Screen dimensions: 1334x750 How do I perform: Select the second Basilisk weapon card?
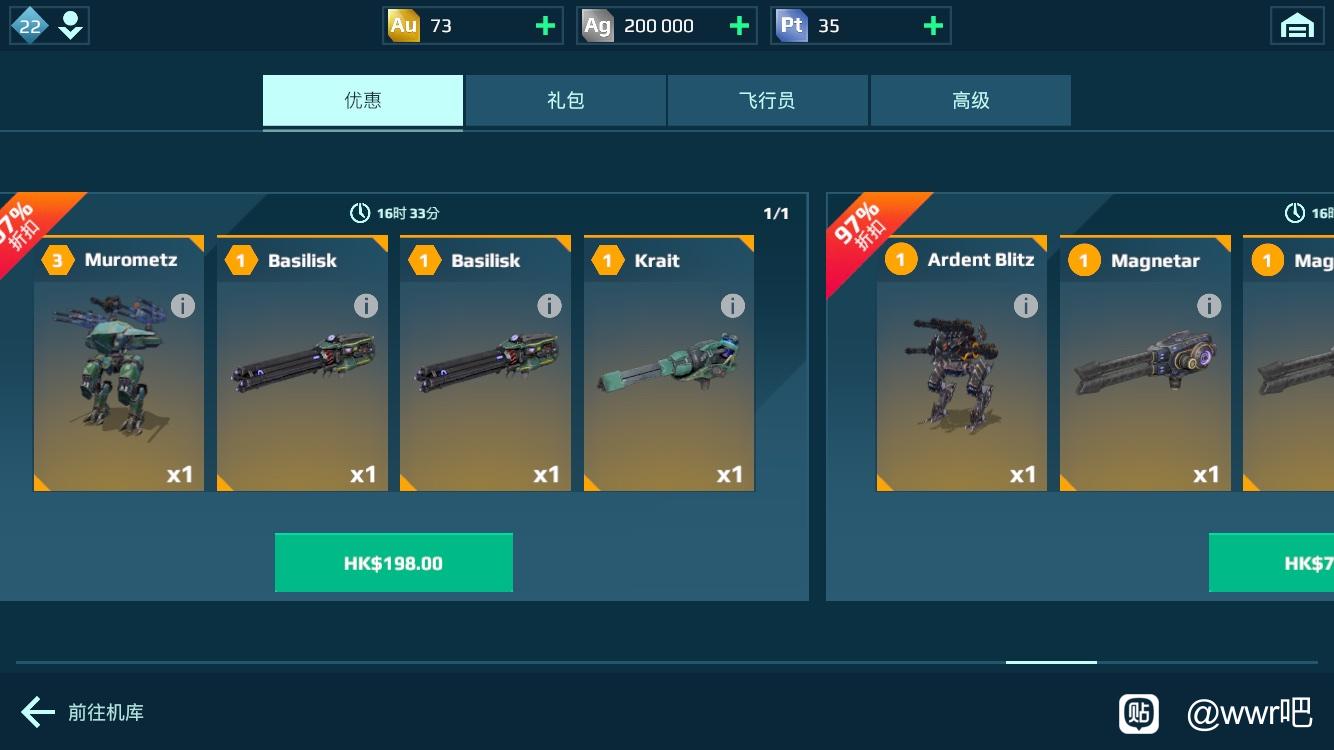click(x=486, y=364)
